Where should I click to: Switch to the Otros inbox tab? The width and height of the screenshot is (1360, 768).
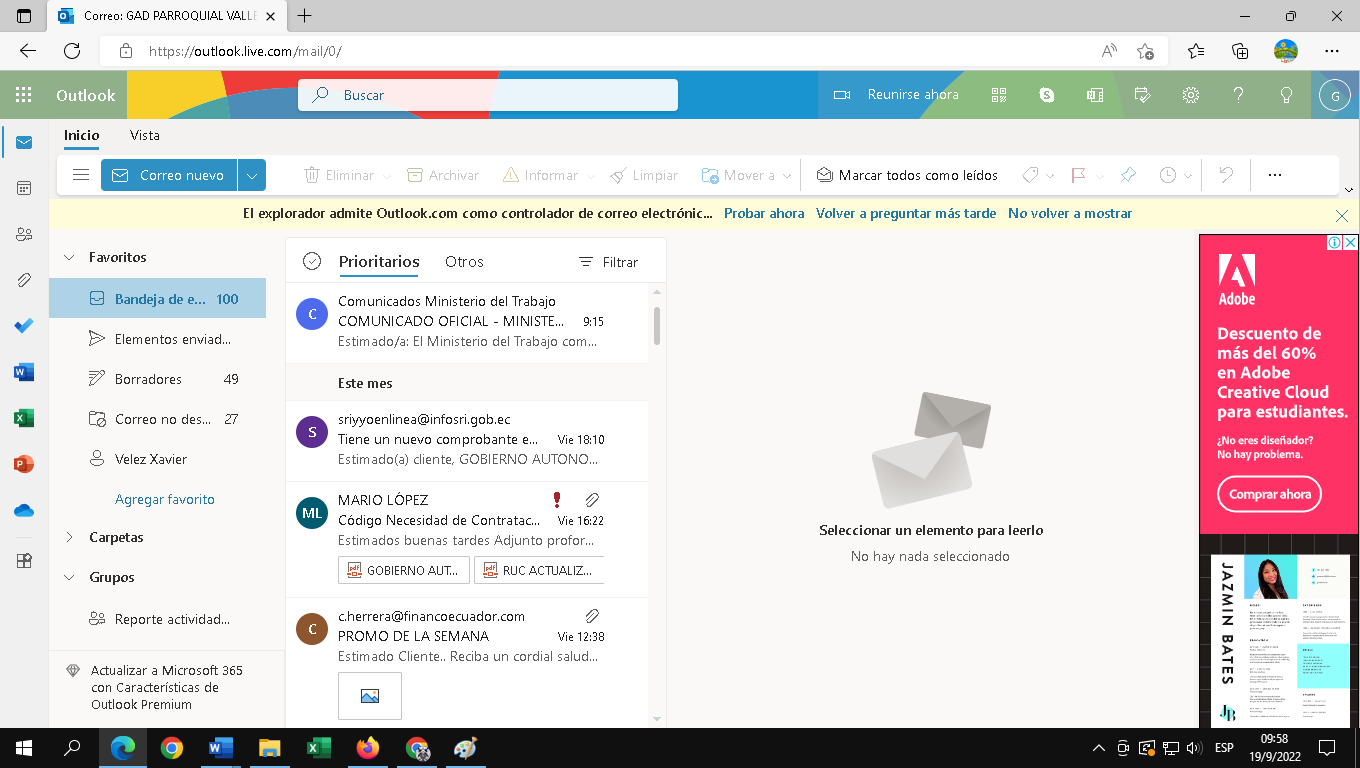(x=464, y=262)
